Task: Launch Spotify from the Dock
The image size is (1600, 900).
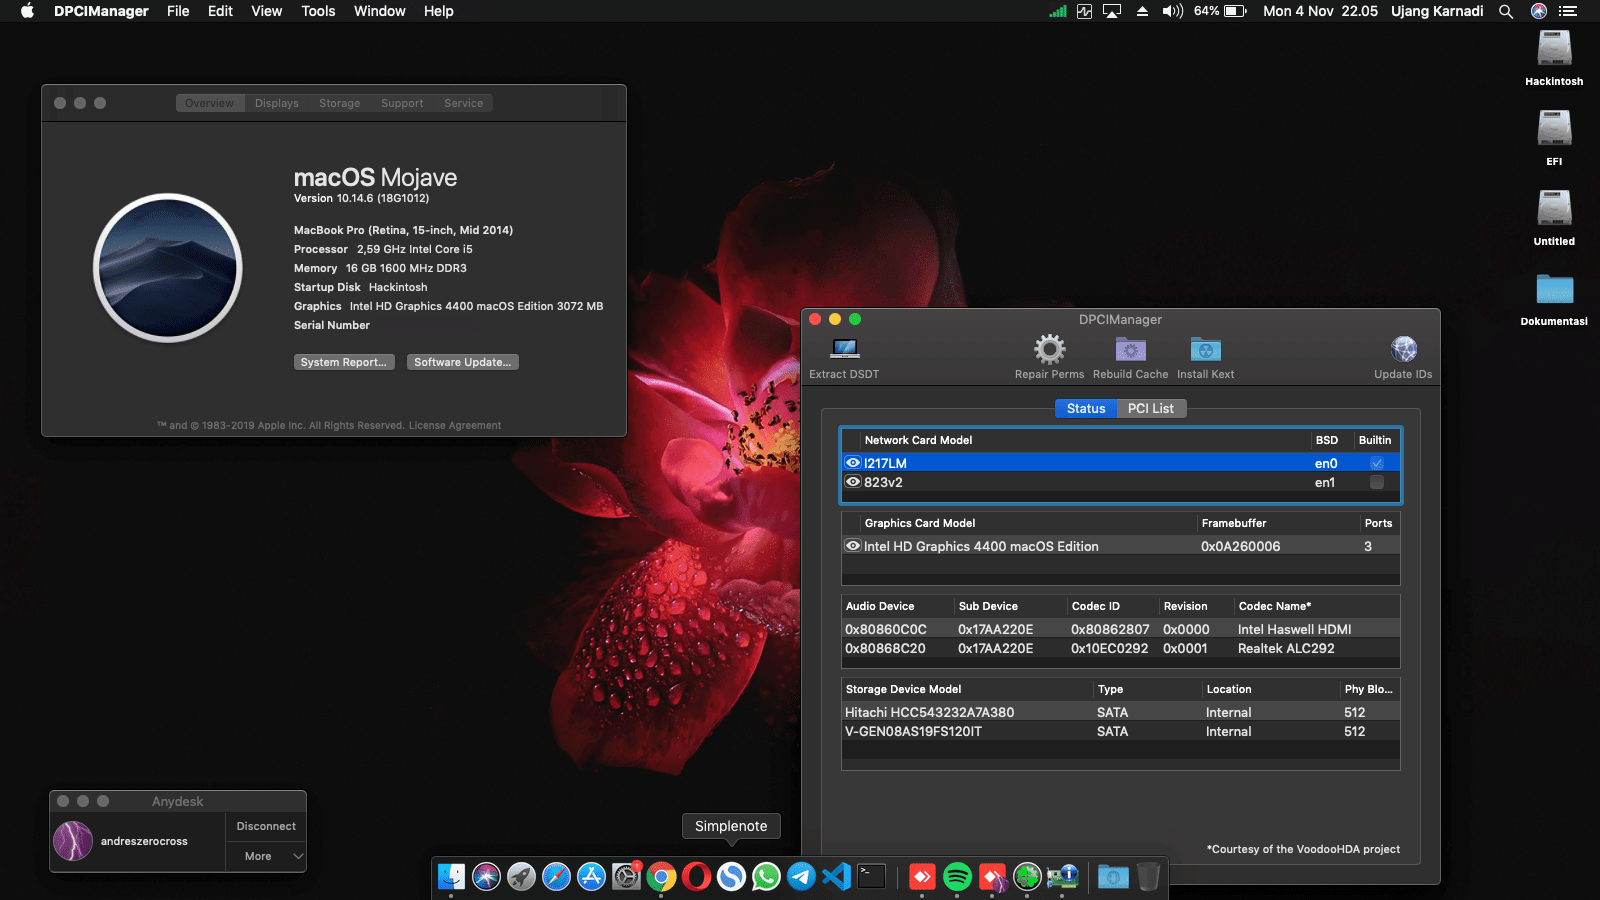Action: [x=957, y=877]
